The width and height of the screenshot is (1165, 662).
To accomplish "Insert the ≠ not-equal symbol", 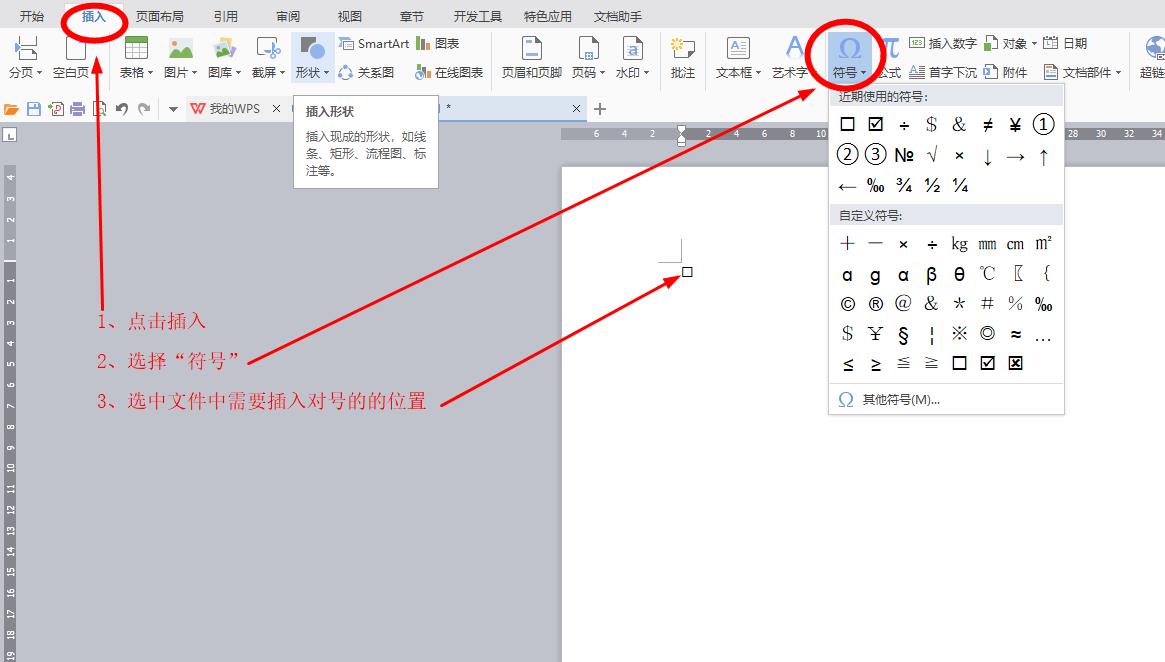I will (987, 125).
